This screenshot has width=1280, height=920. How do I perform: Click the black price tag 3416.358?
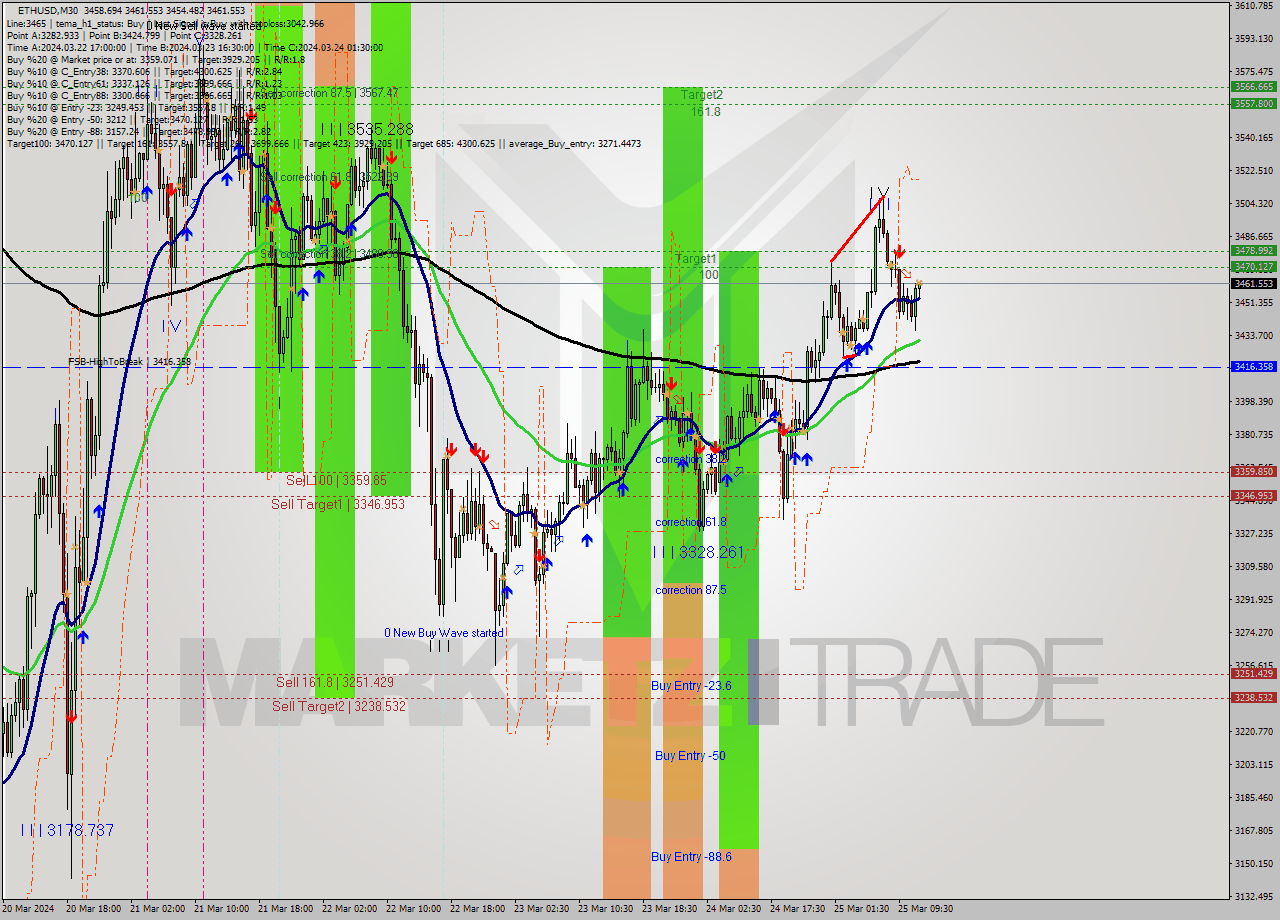[1253, 367]
